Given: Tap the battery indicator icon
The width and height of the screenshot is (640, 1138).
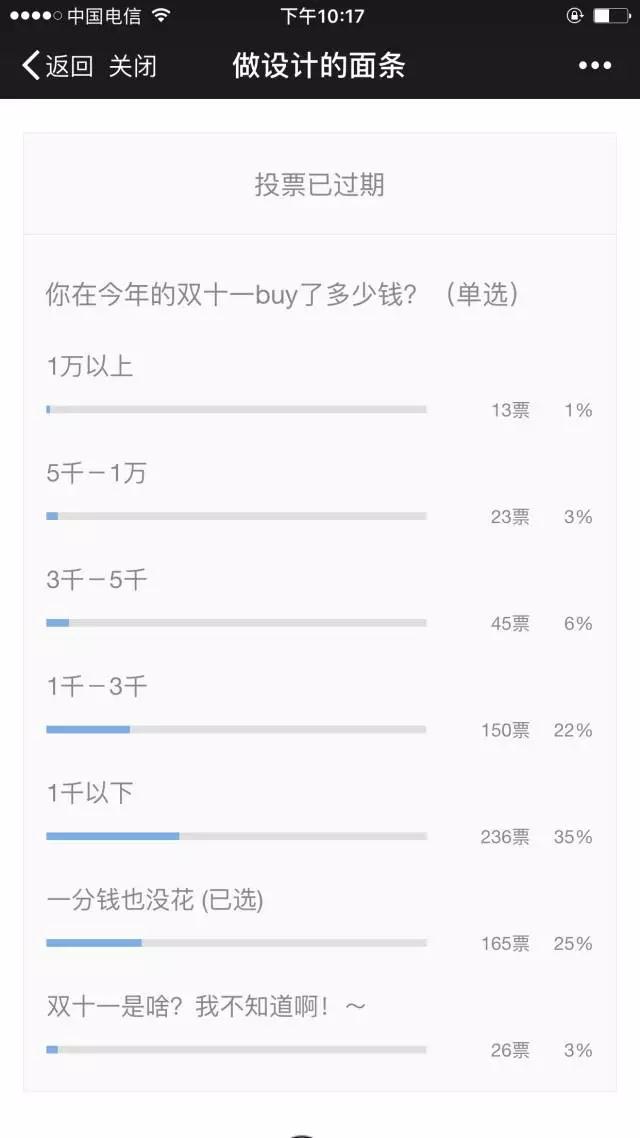Looking at the screenshot, I should pos(610,16).
